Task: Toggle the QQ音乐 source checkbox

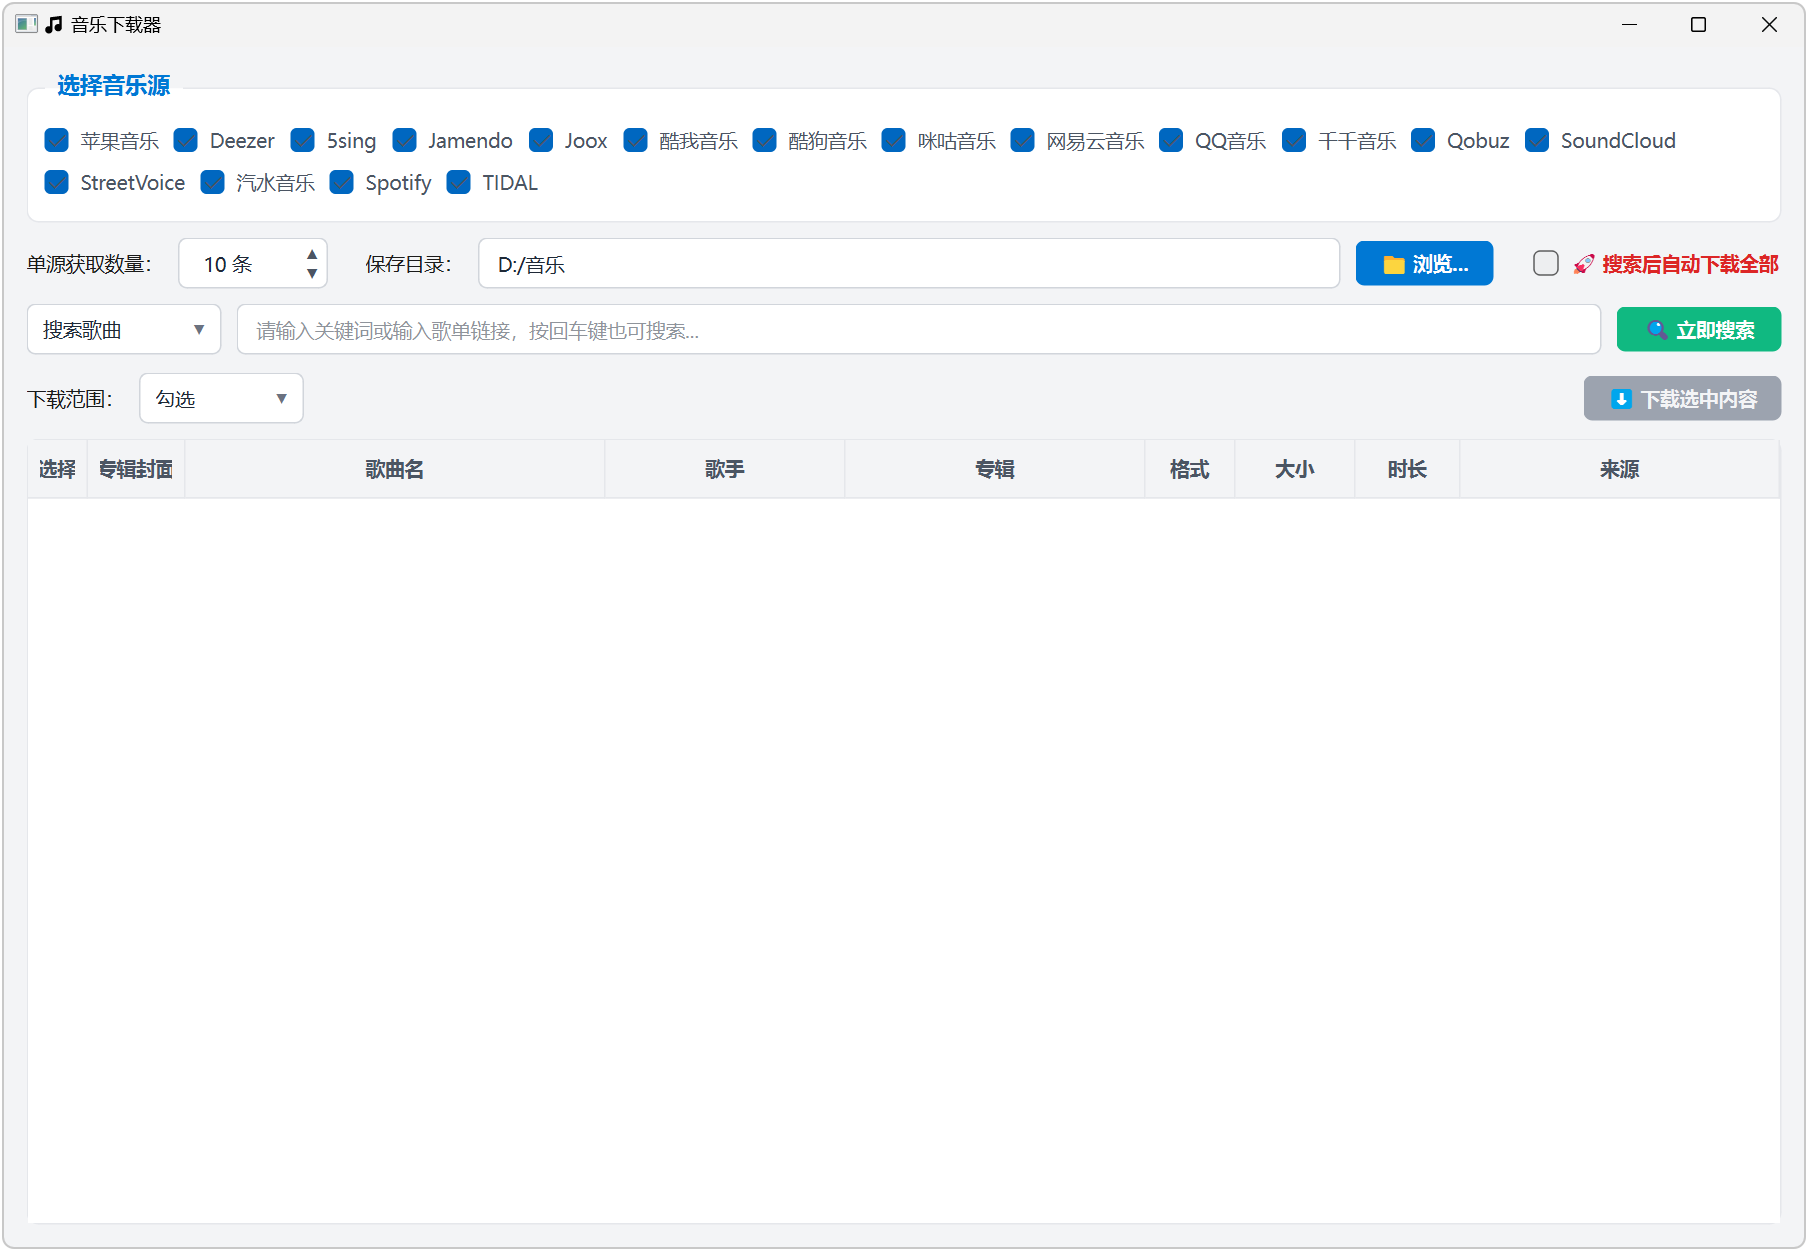Action: pos(1172,141)
